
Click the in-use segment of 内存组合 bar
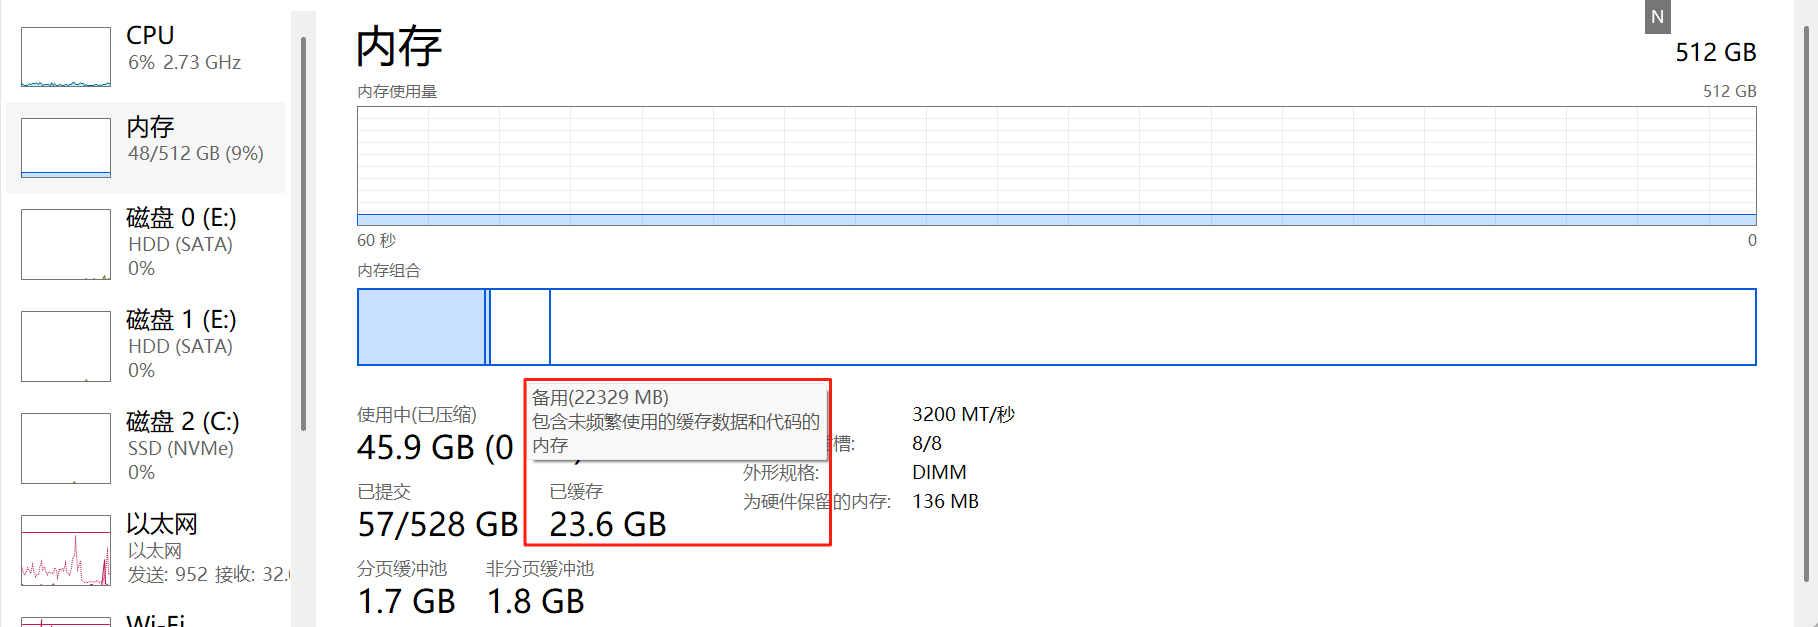click(x=421, y=327)
